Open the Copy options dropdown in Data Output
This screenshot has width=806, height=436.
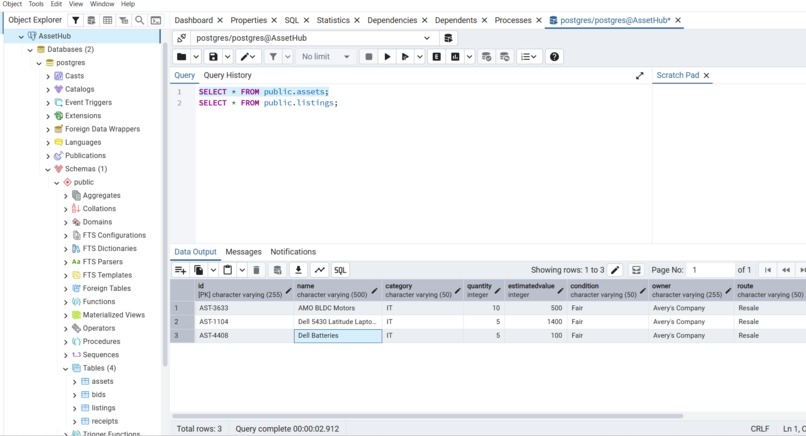(x=213, y=270)
